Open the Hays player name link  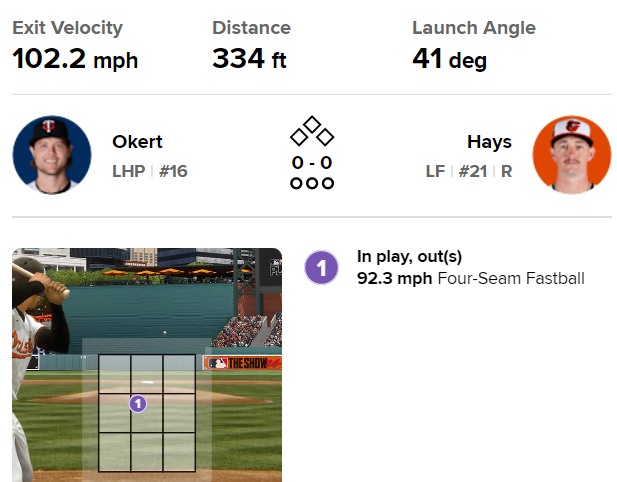(x=489, y=142)
